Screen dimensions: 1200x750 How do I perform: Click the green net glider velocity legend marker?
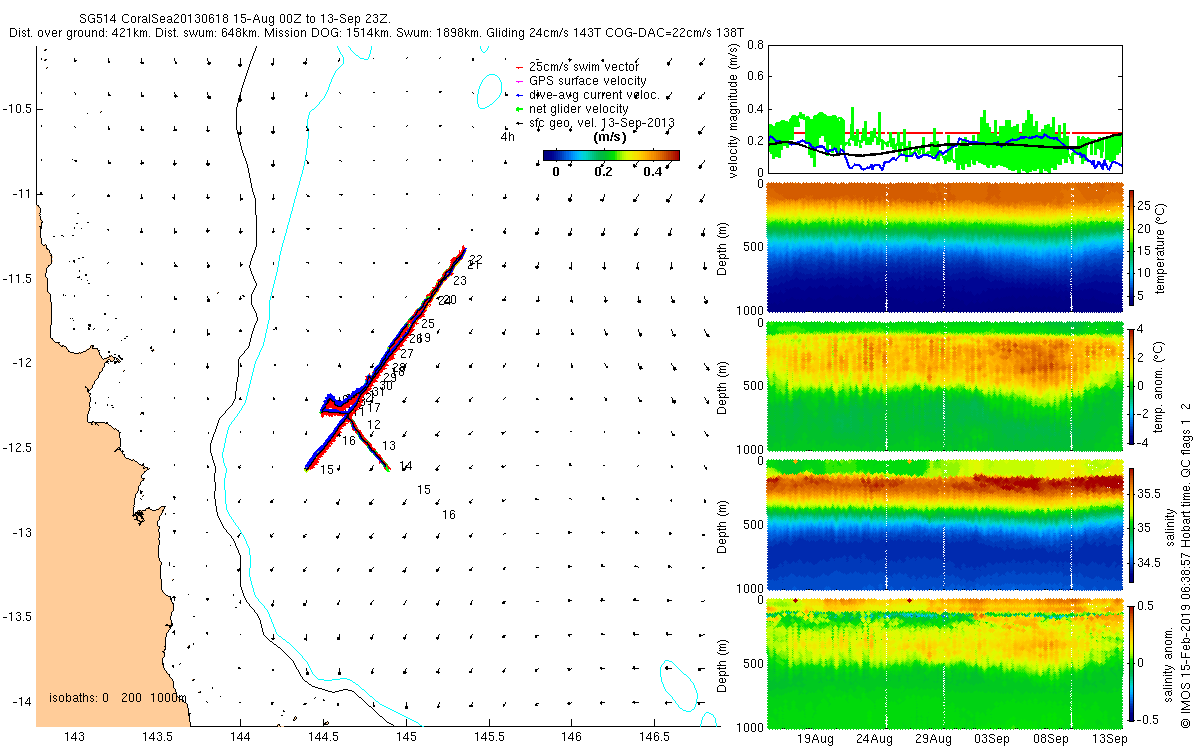pyautogui.click(x=519, y=108)
